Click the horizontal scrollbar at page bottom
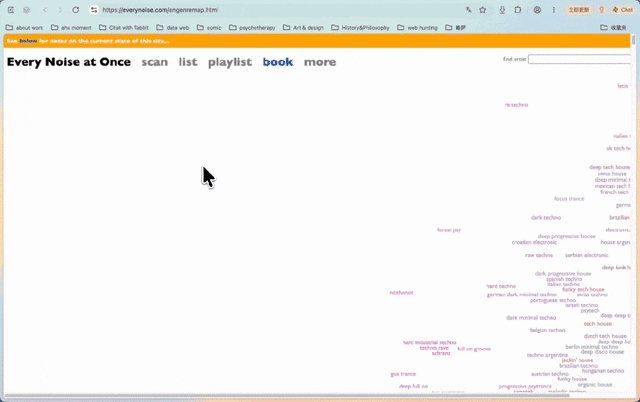The width and height of the screenshot is (640, 402). coord(287,395)
